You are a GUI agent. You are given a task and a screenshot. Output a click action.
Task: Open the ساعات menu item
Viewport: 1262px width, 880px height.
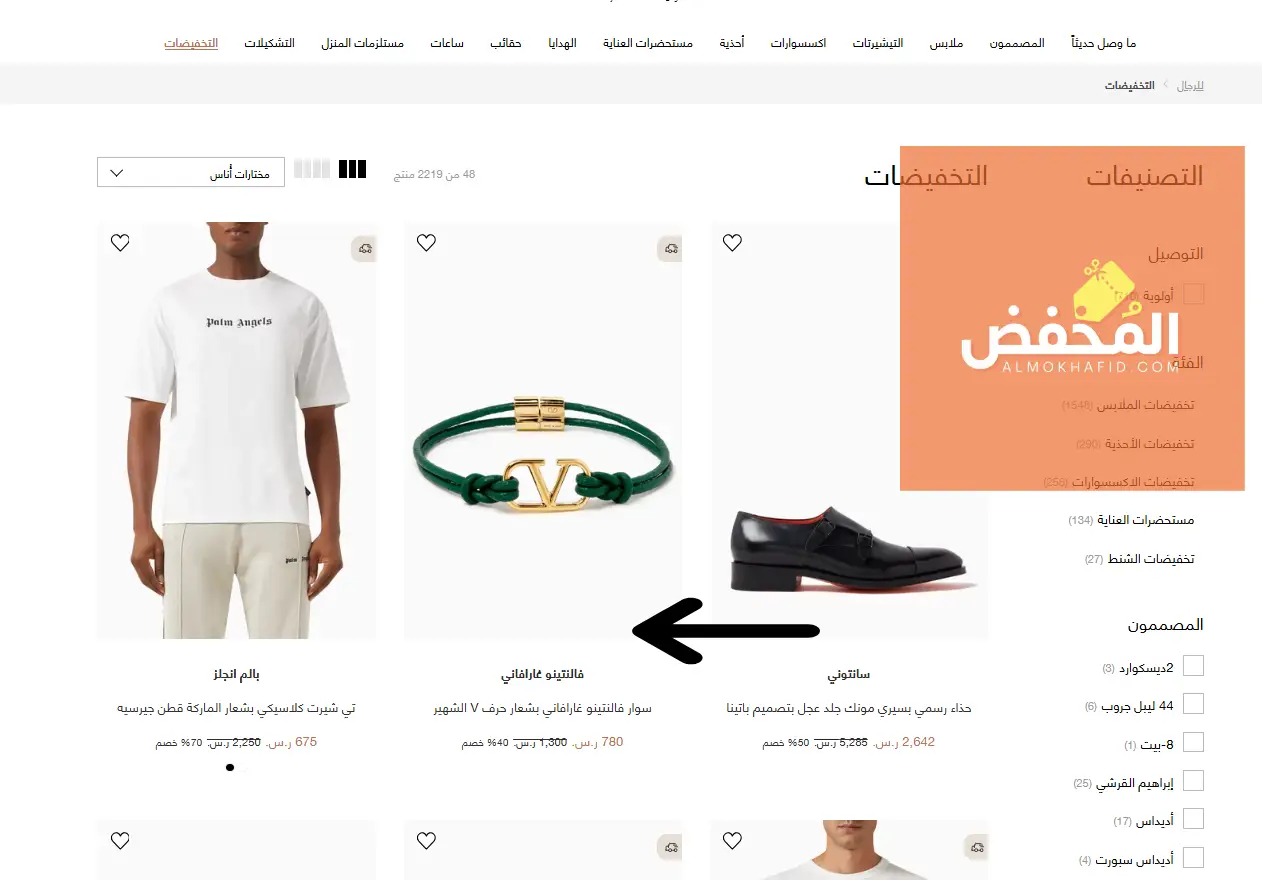tap(447, 44)
